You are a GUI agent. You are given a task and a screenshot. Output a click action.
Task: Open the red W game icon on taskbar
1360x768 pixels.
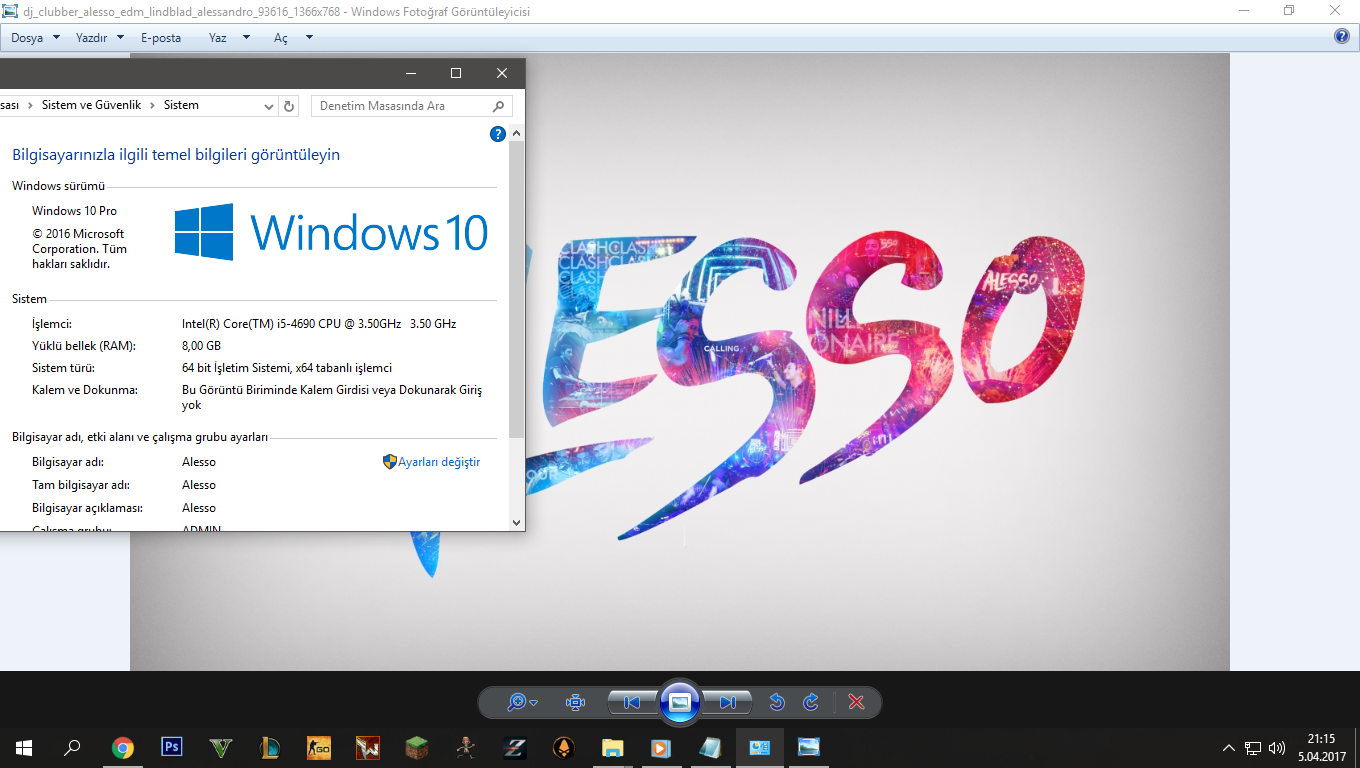click(x=368, y=747)
